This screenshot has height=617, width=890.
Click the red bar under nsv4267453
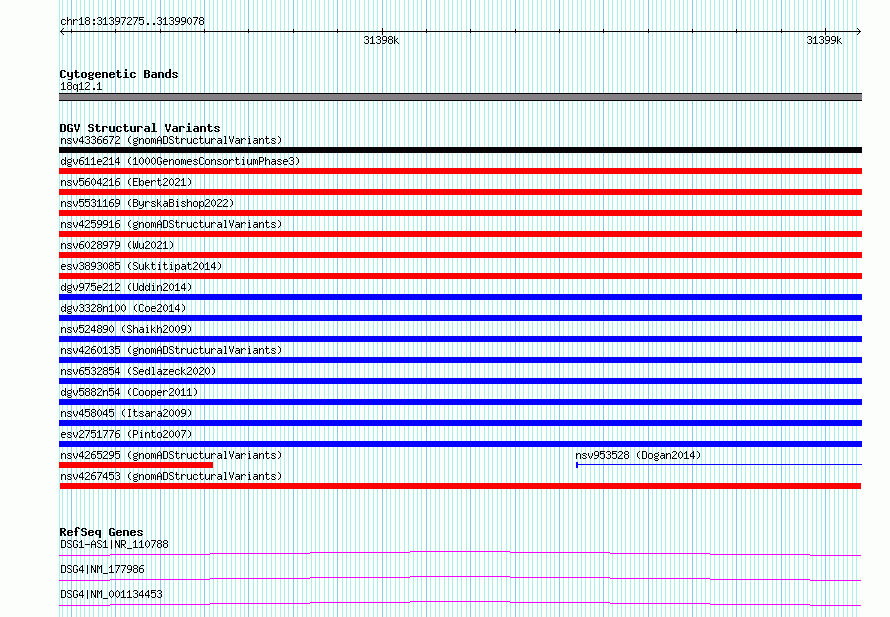[x=460, y=486]
